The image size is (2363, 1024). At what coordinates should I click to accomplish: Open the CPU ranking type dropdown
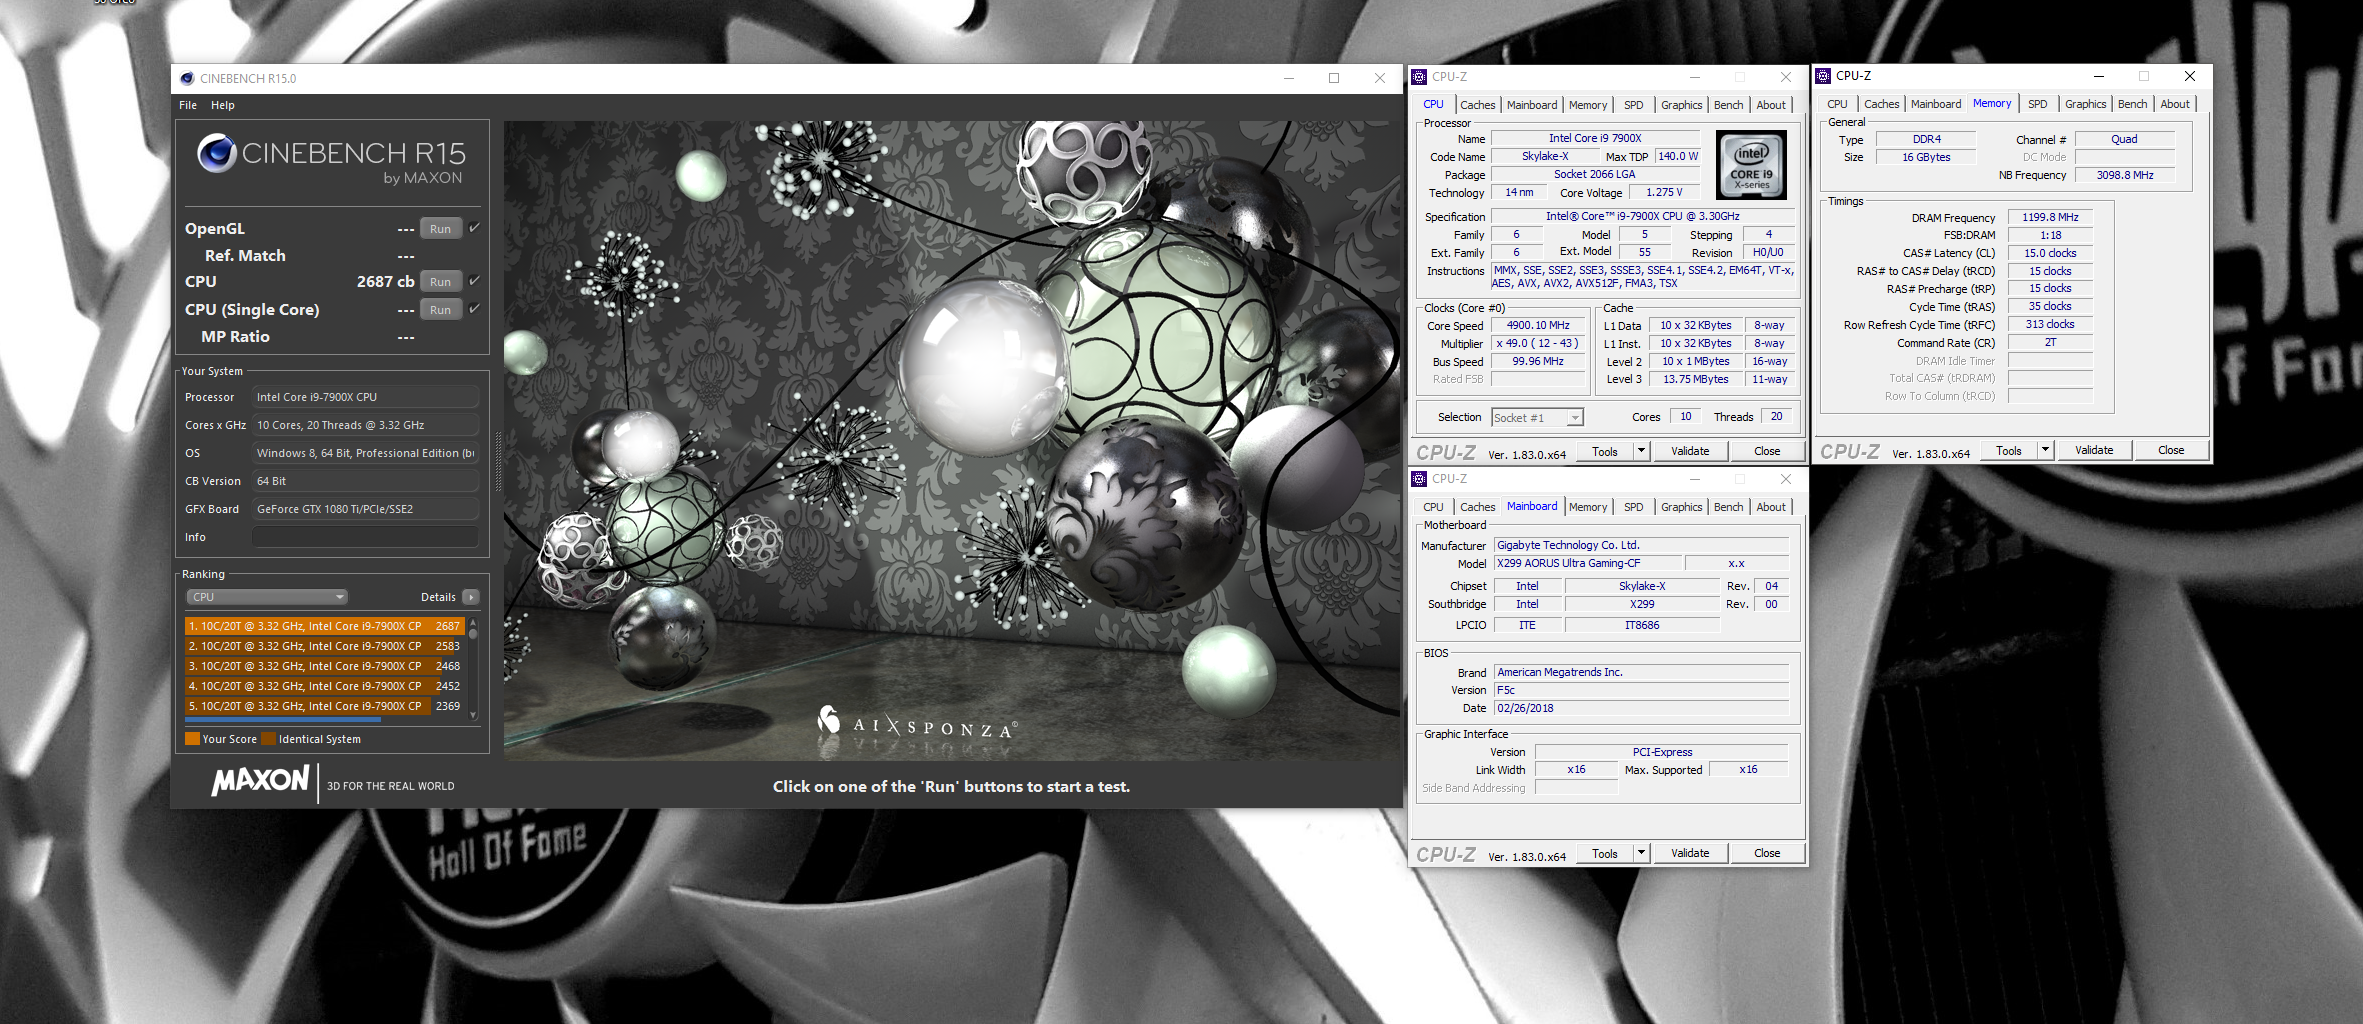coord(267,597)
